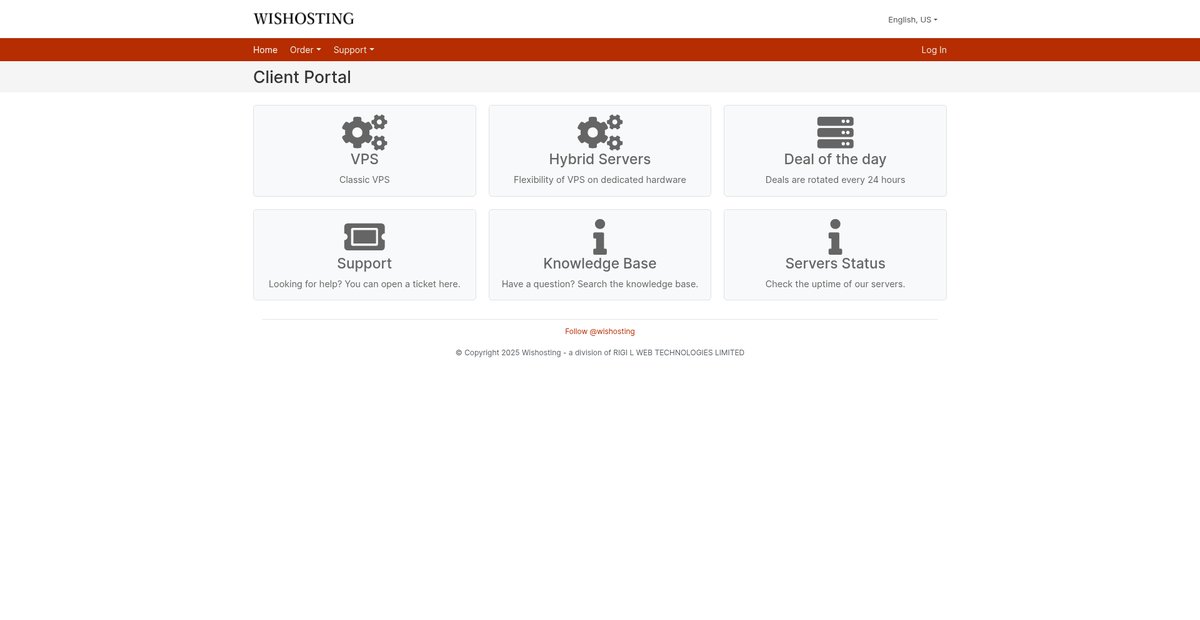Click the gears icon in VPS card
1200x620 pixels.
[364, 132]
